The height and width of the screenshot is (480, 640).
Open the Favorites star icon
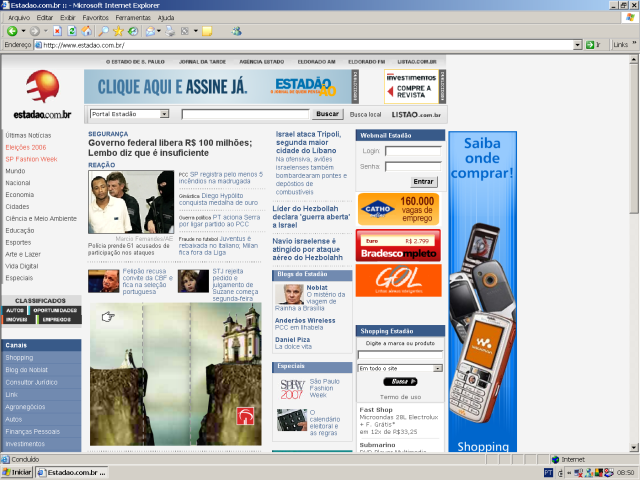119,31
